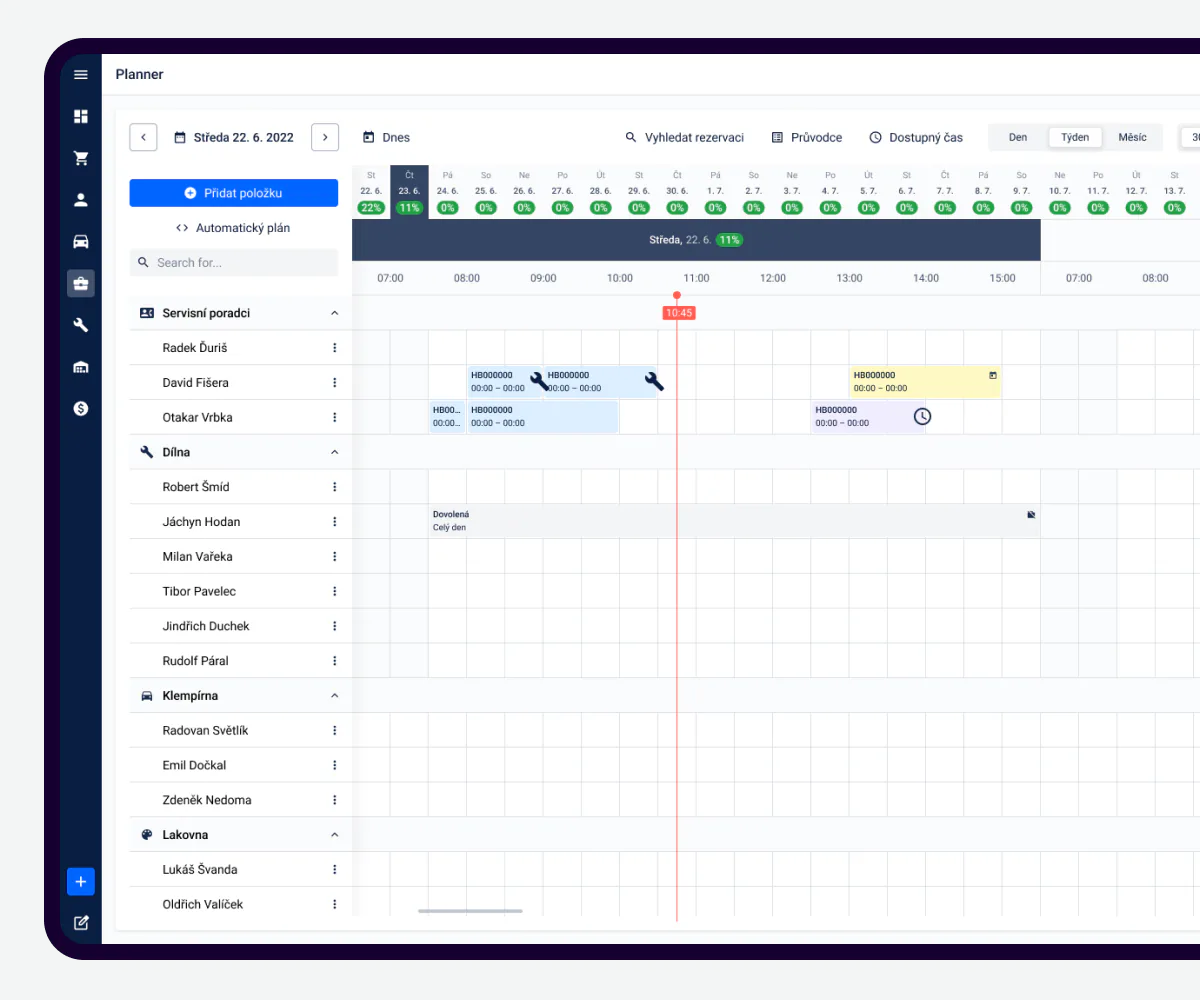Select day Pá 24. 6. in the date strip

(447, 191)
